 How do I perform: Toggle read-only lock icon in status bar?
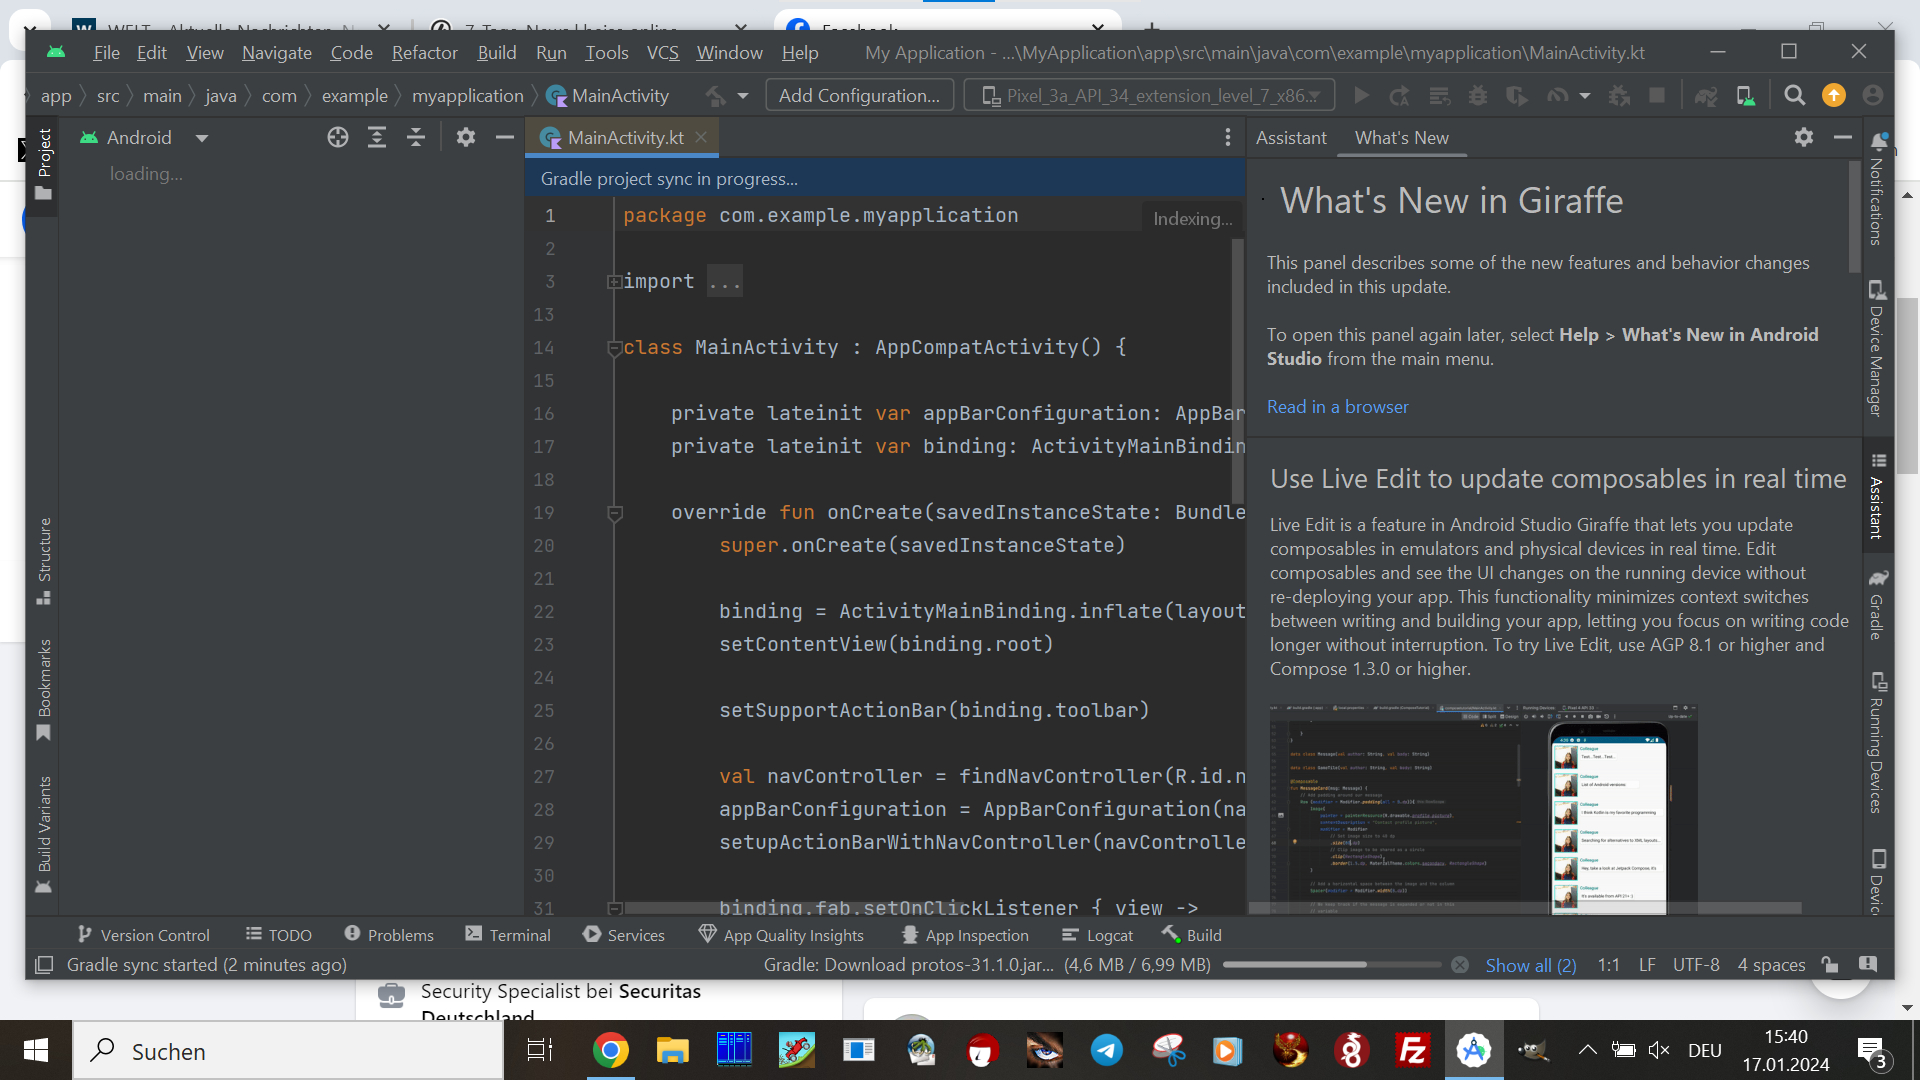pyautogui.click(x=1830, y=965)
